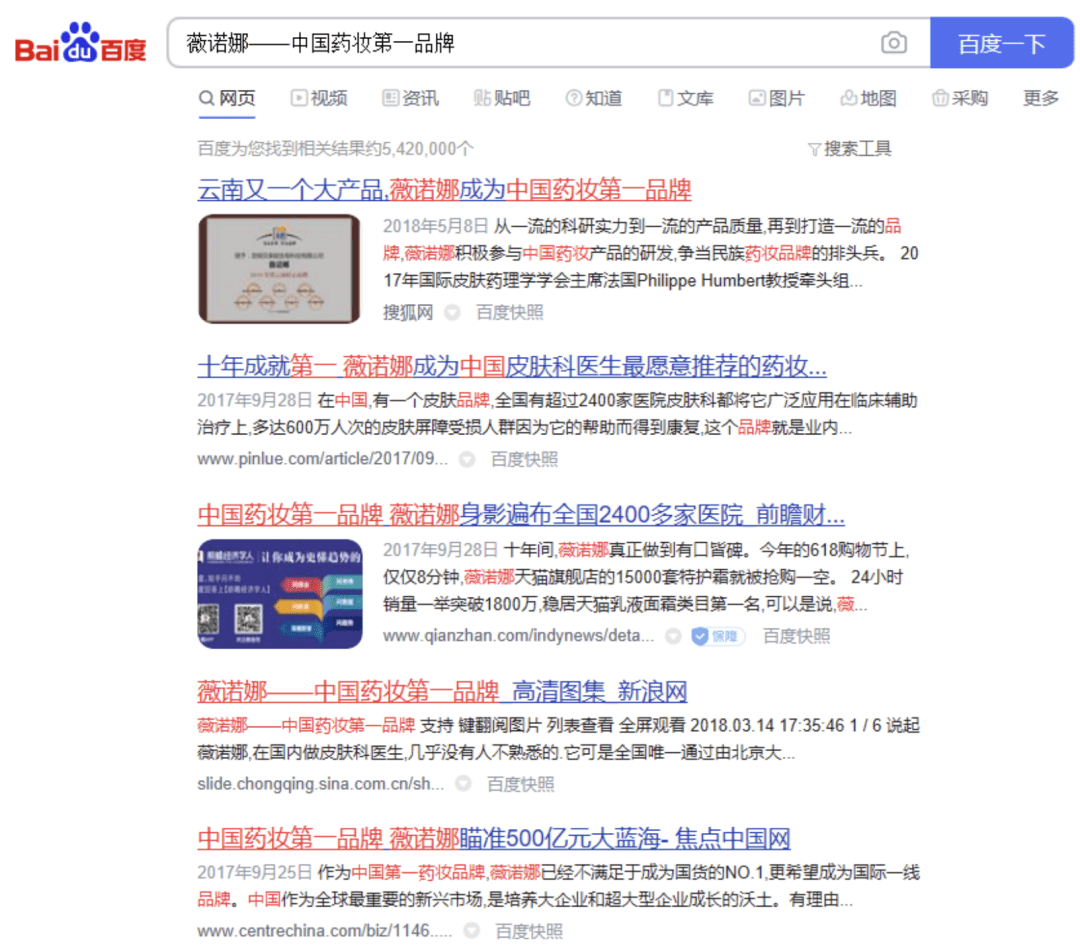
Task: Open 百度快照 for centrechina.com result
Action: [x=529, y=931]
